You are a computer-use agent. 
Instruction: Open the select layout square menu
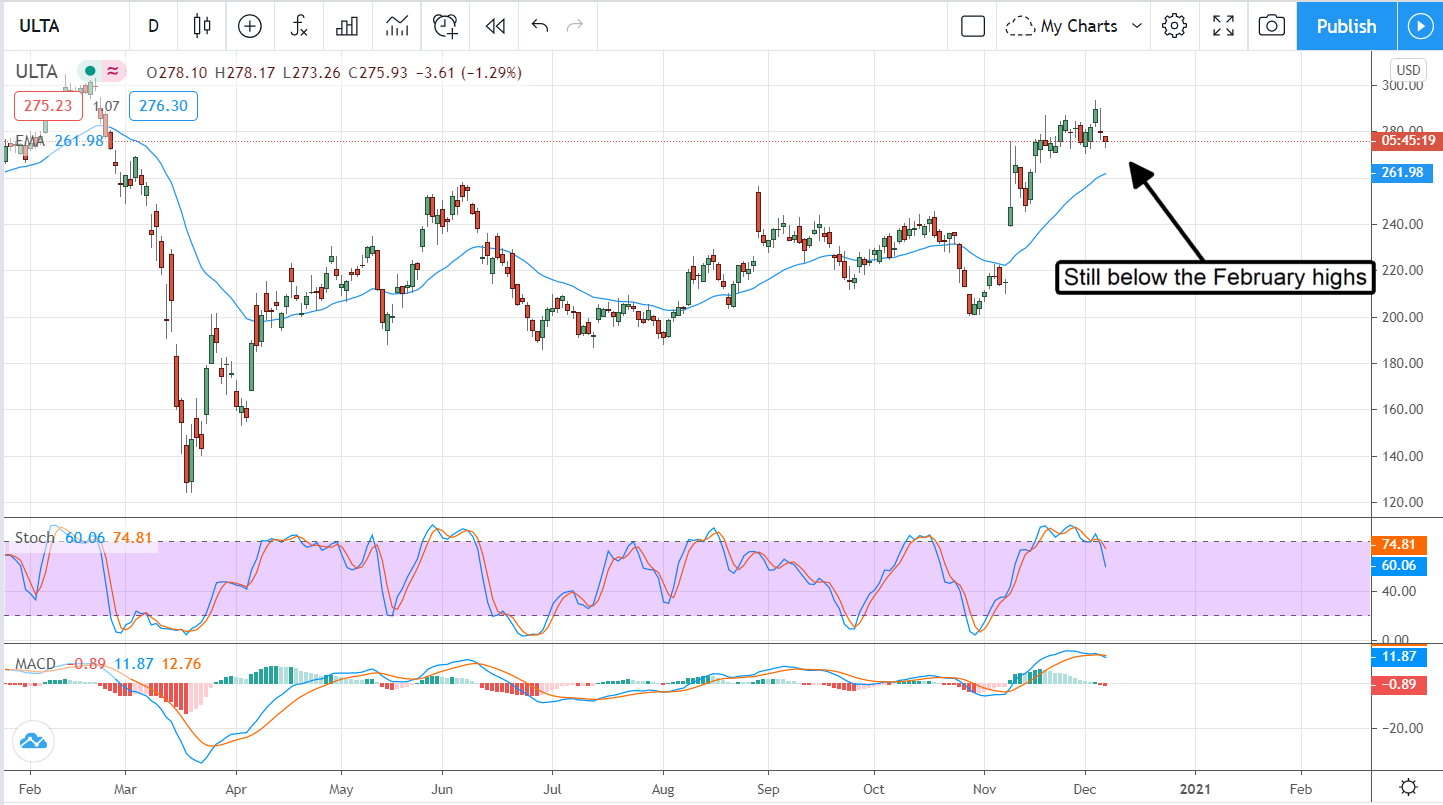click(x=973, y=26)
